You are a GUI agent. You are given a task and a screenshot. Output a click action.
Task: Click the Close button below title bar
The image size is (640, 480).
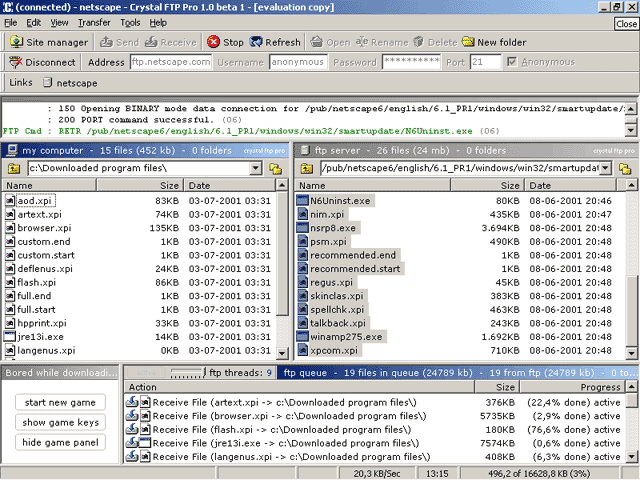pyautogui.click(x=626, y=24)
